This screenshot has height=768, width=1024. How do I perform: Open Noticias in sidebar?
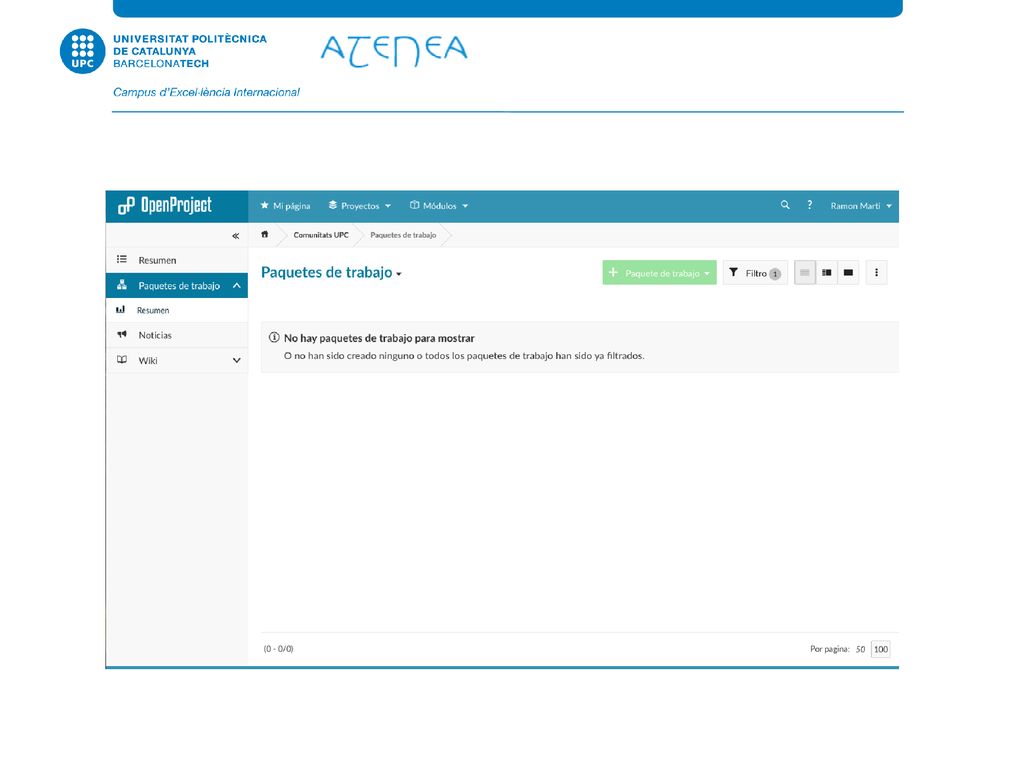pos(177,335)
